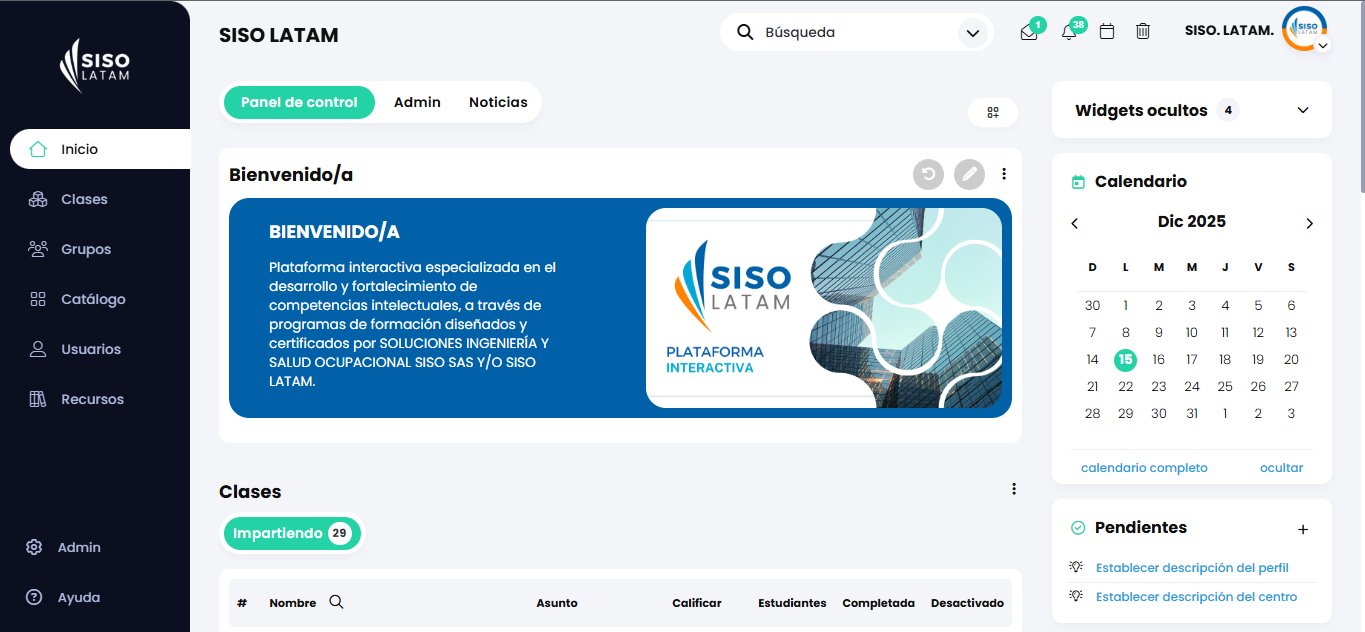Click the Pendientes widget title

(1141, 527)
